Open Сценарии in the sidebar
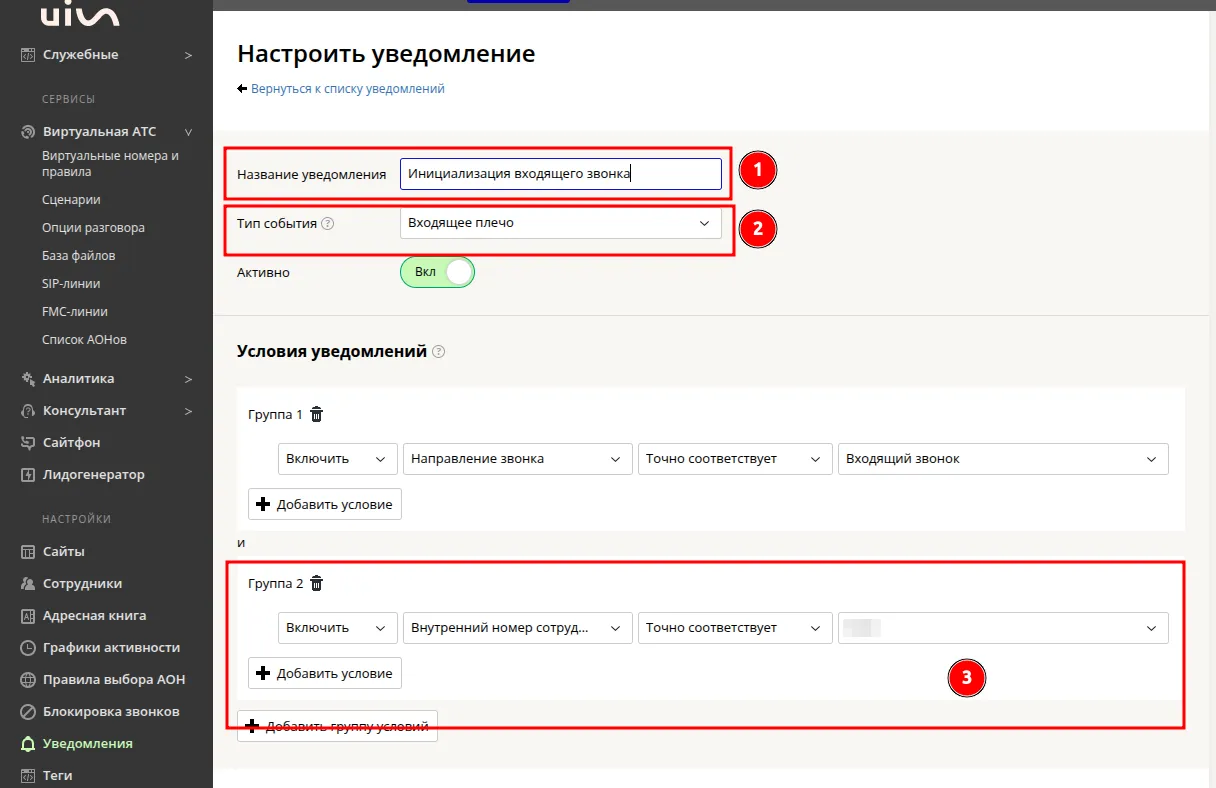 click(71, 200)
